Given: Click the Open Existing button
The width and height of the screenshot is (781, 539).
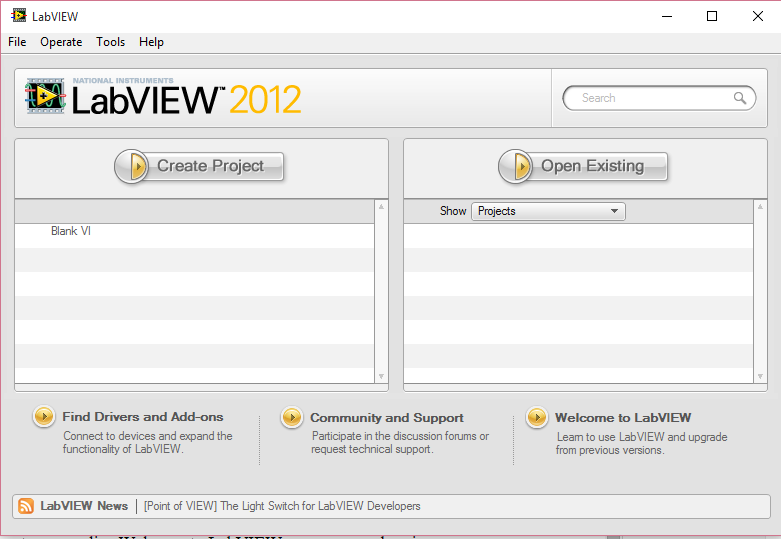Looking at the screenshot, I should [583, 166].
